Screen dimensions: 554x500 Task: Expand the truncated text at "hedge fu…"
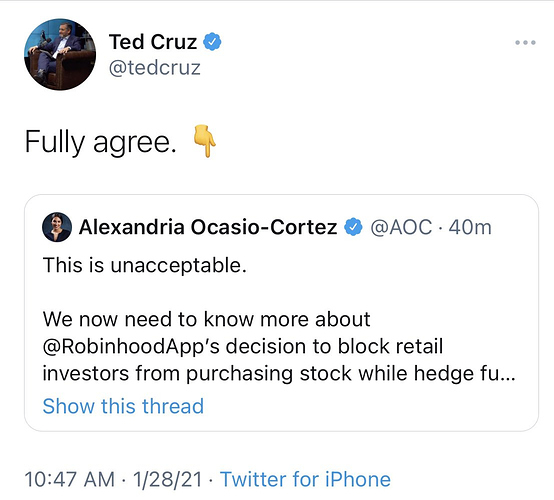tap(465, 374)
